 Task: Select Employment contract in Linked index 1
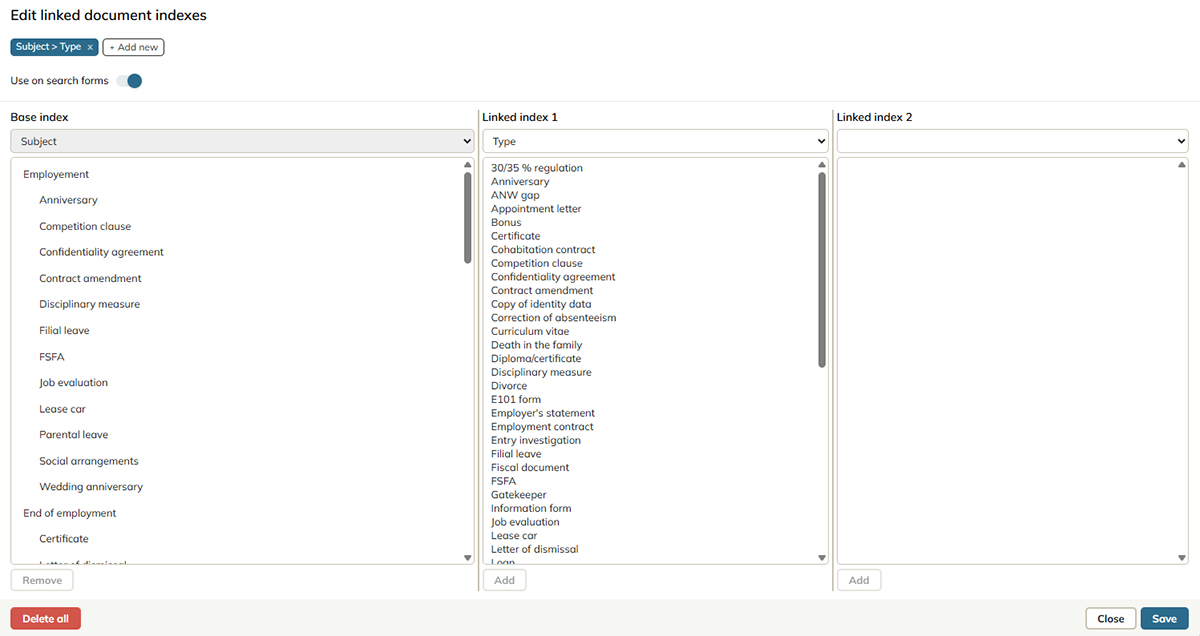[x=542, y=427]
